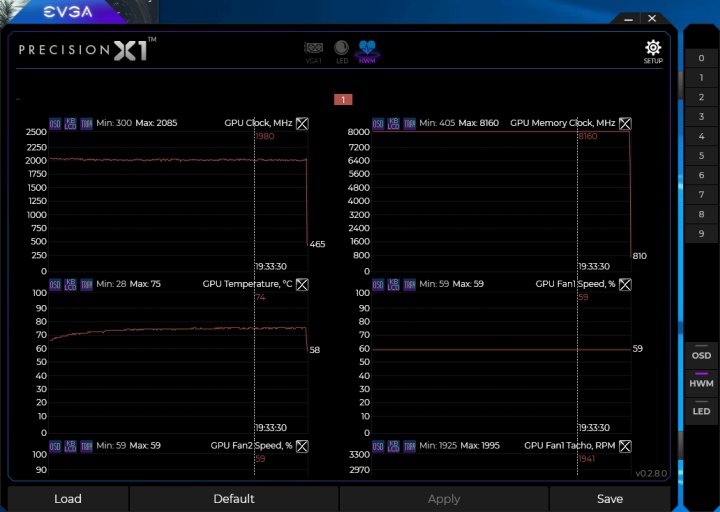This screenshot has width=720, height=512.
Task: Switch to the VGA 1 card view
Action: (314, 52)
